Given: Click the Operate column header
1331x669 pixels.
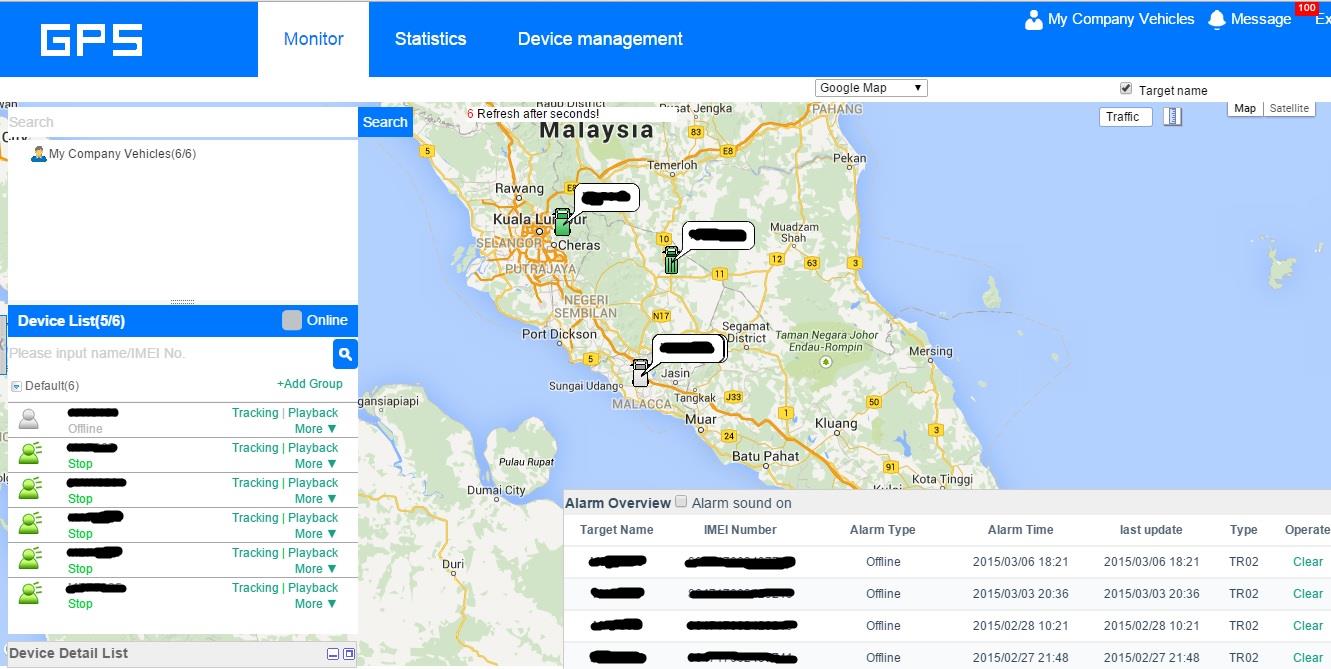Looking at the screenshot, I should point(1307,530).
